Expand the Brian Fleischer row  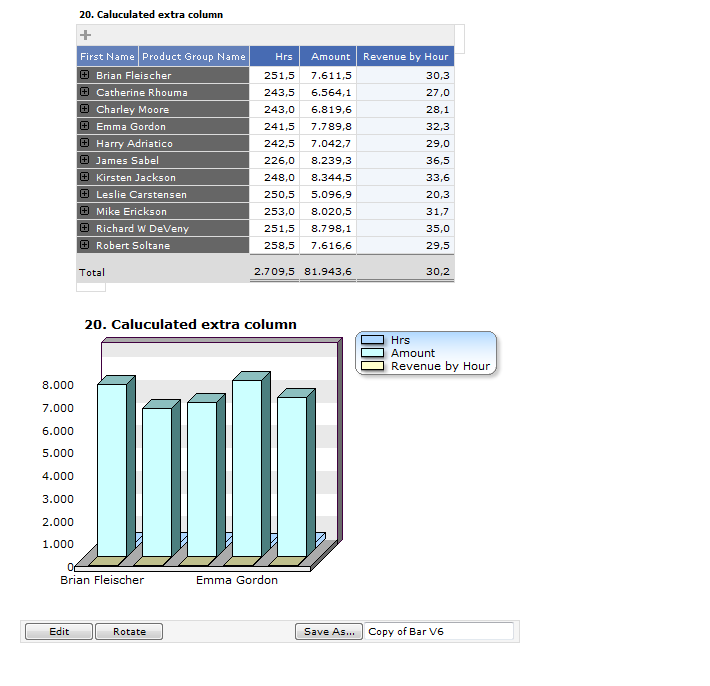(85, 76)
